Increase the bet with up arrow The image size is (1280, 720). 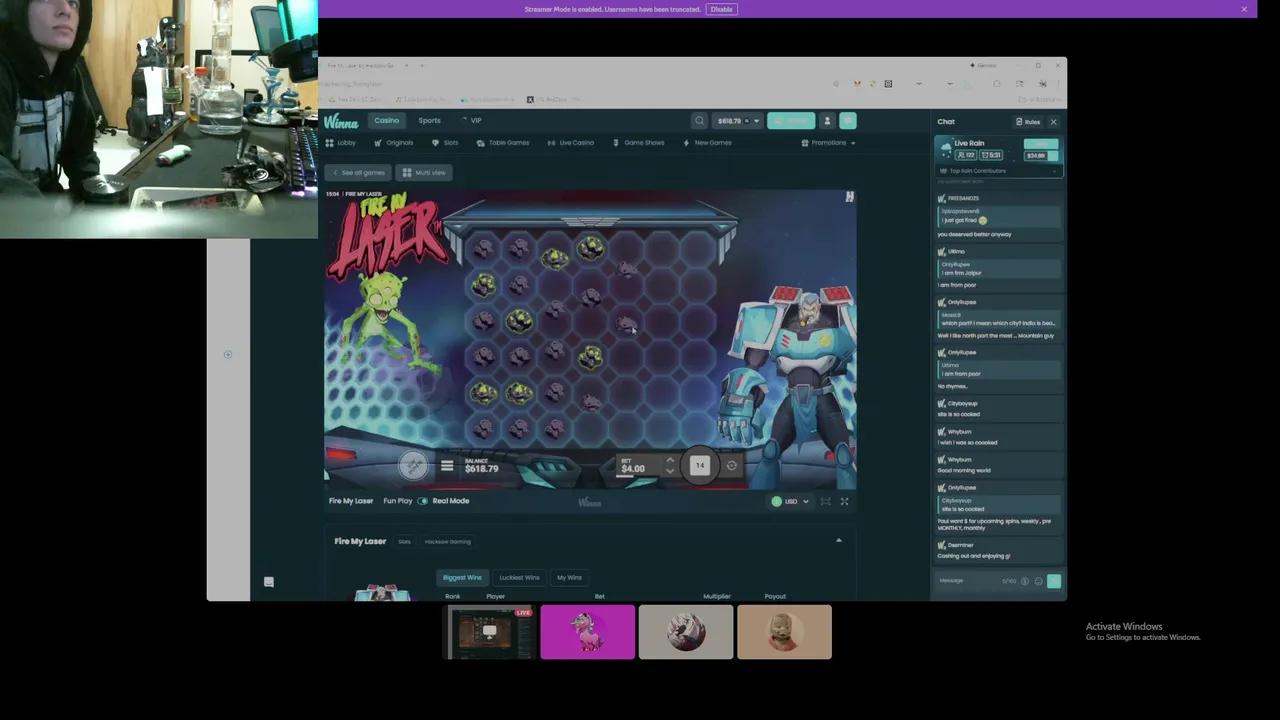670,461
